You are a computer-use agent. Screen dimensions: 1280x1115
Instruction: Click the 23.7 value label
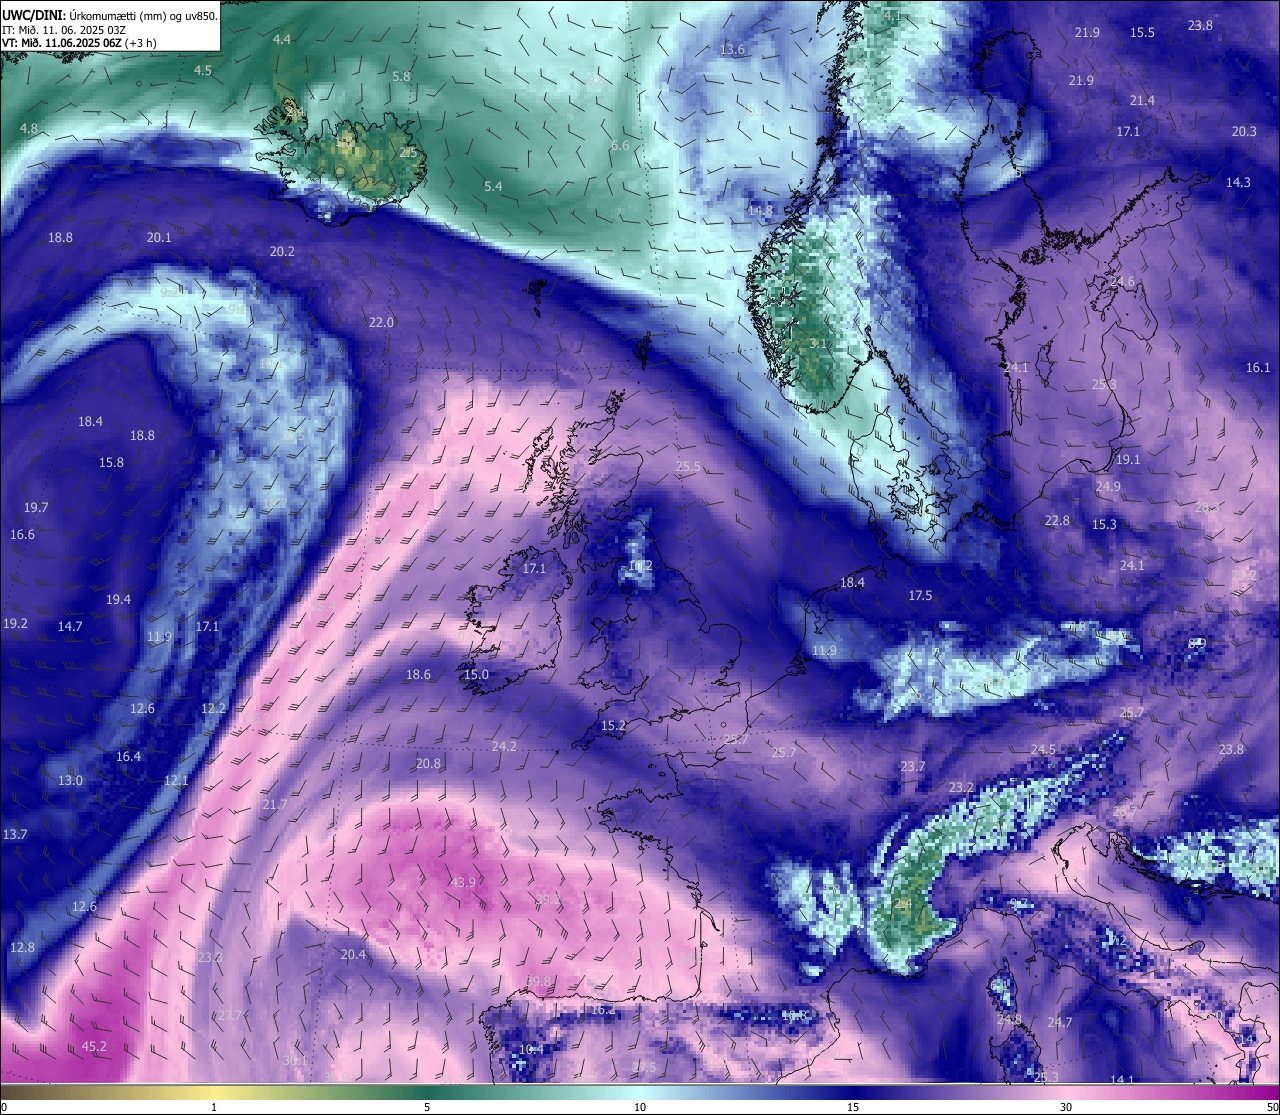tap(913, 766)
